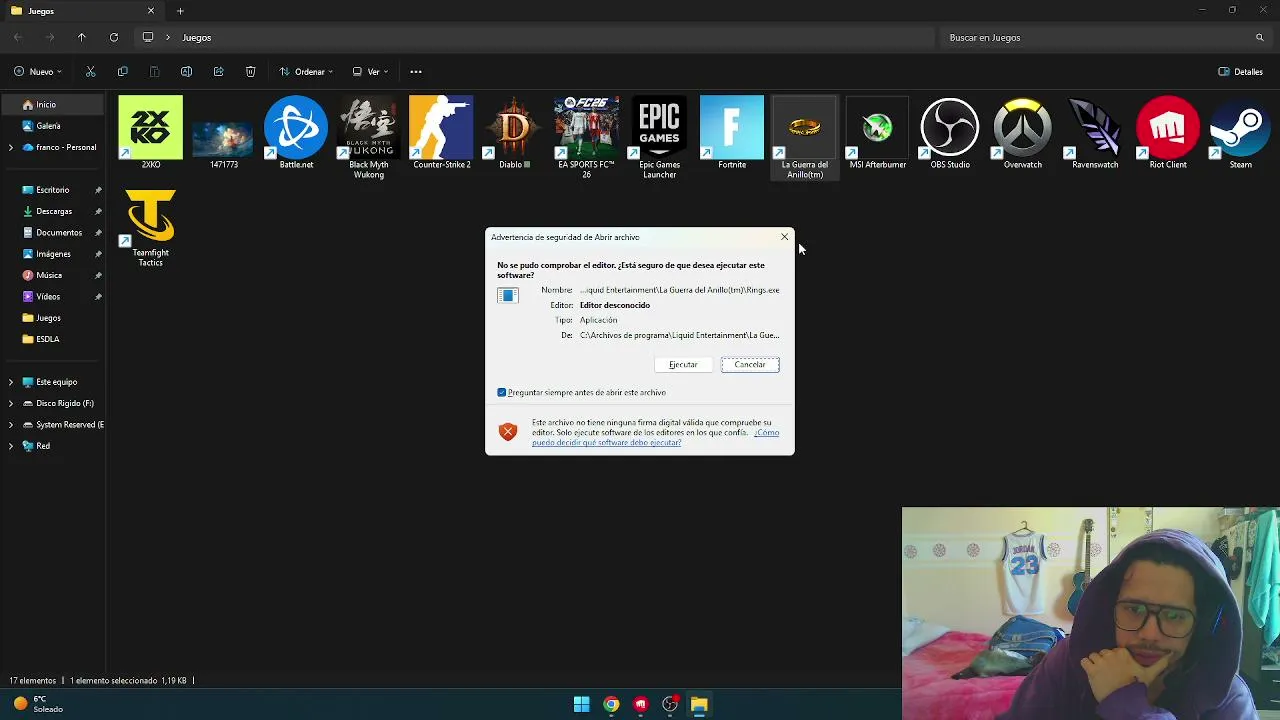The height and width of the screenshot is (720, 1280).
Task: Select the EA SPORTS FC 26 shortcut
Action: tap(587, 137)
